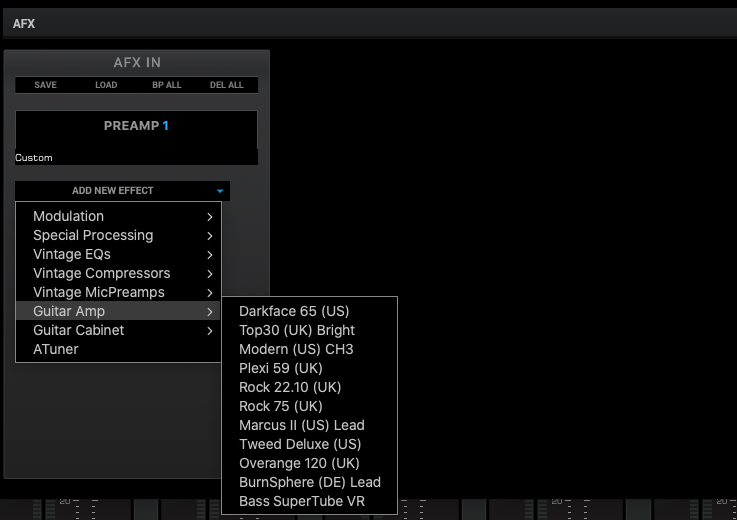Click the chevron next to Special Processing
This screenshot has width=737, height=520.
[210, 236]
